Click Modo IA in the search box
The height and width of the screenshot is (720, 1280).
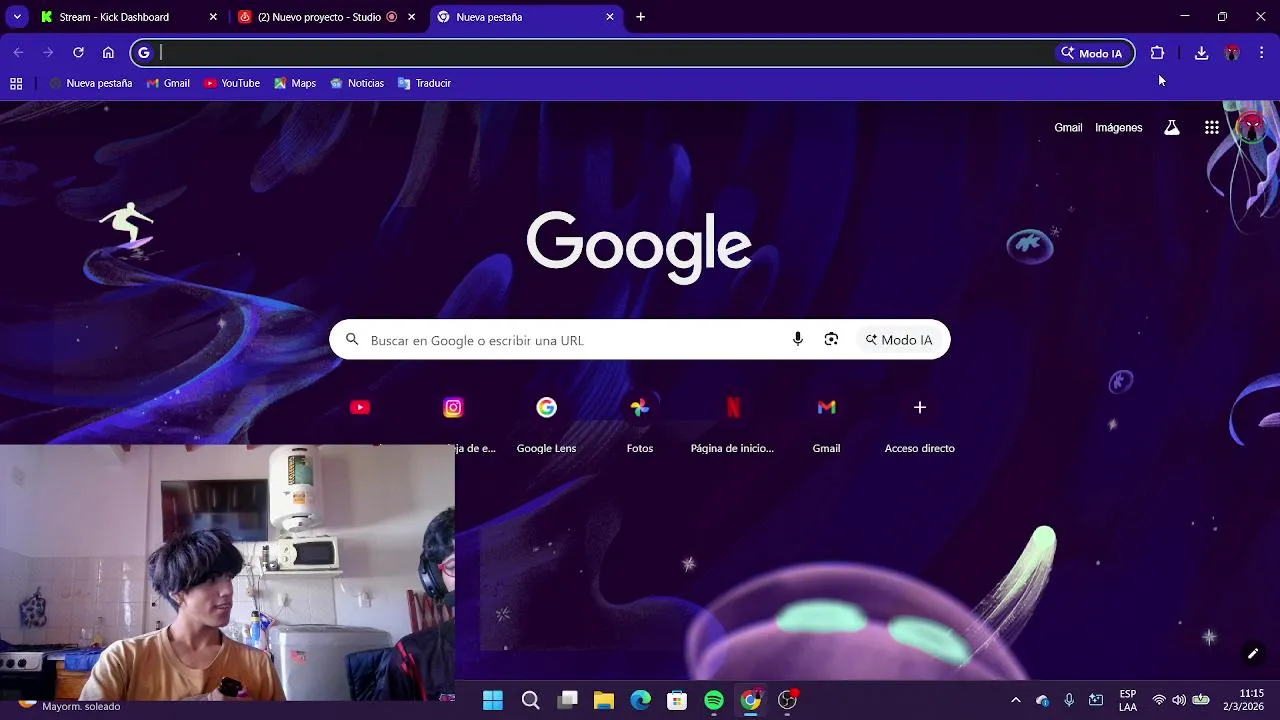[899, 340]
